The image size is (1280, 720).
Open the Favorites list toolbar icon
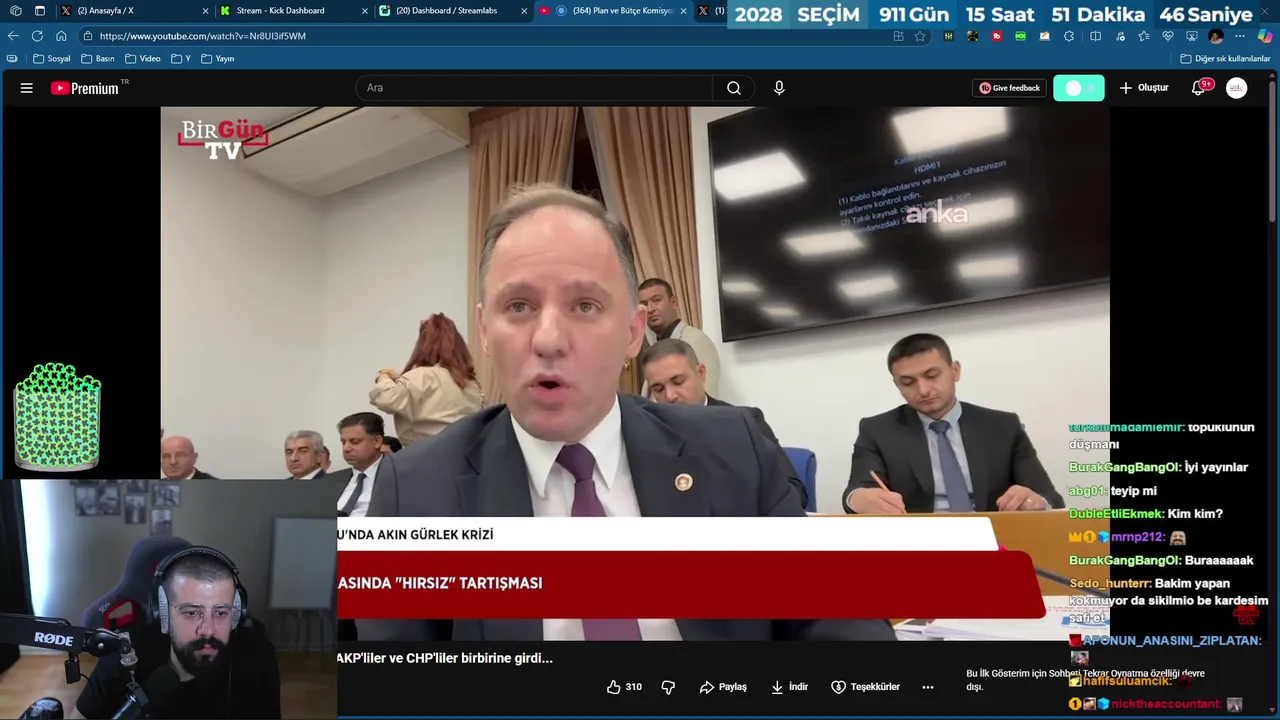(1144, 36)
